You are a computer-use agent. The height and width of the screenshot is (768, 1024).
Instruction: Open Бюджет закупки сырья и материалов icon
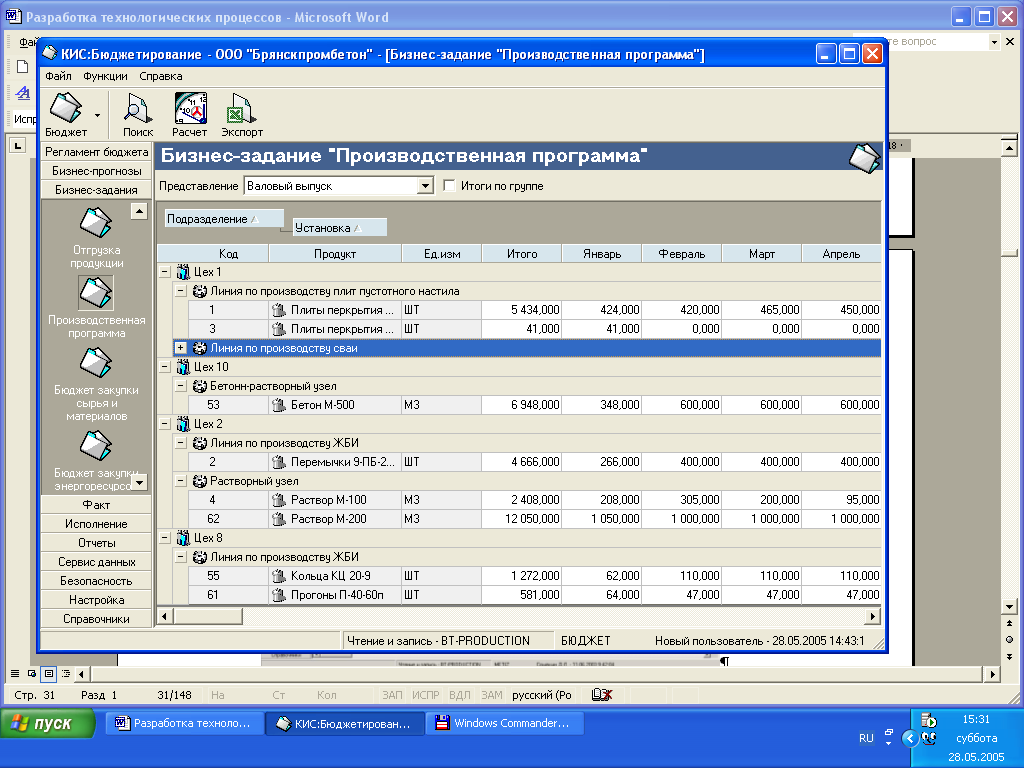click(x=96, y=362)
